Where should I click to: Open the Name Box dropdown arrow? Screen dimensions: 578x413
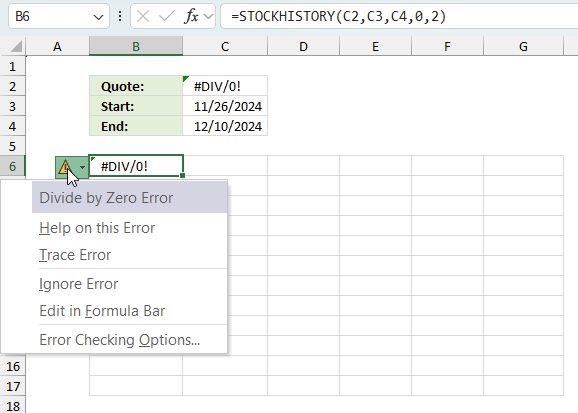[98, 17]
